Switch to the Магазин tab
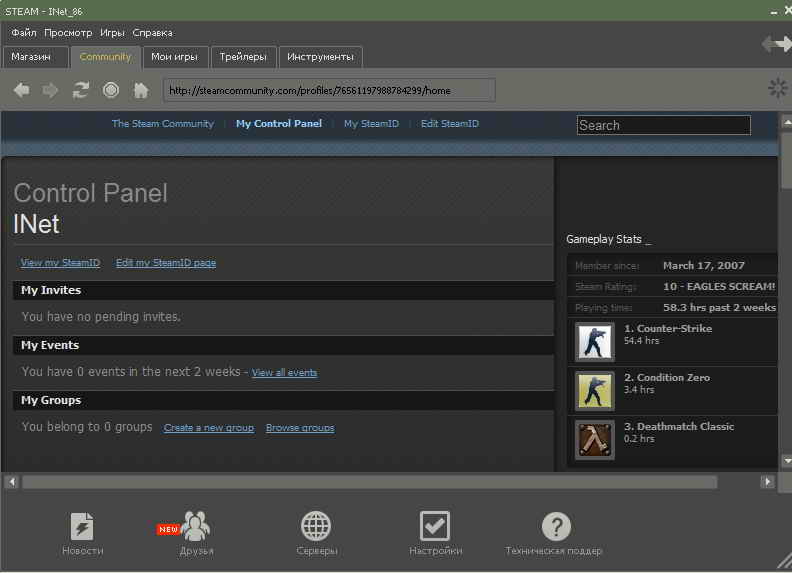 point(35,57)
